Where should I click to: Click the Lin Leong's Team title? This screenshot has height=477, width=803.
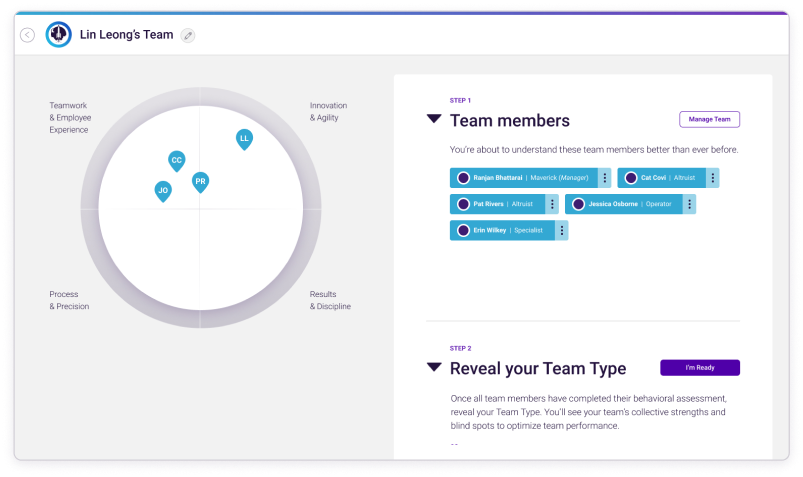tap(126, 35)
